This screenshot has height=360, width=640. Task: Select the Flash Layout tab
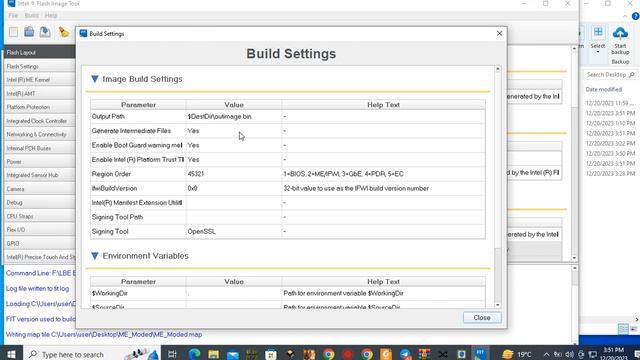pos(40,52)
